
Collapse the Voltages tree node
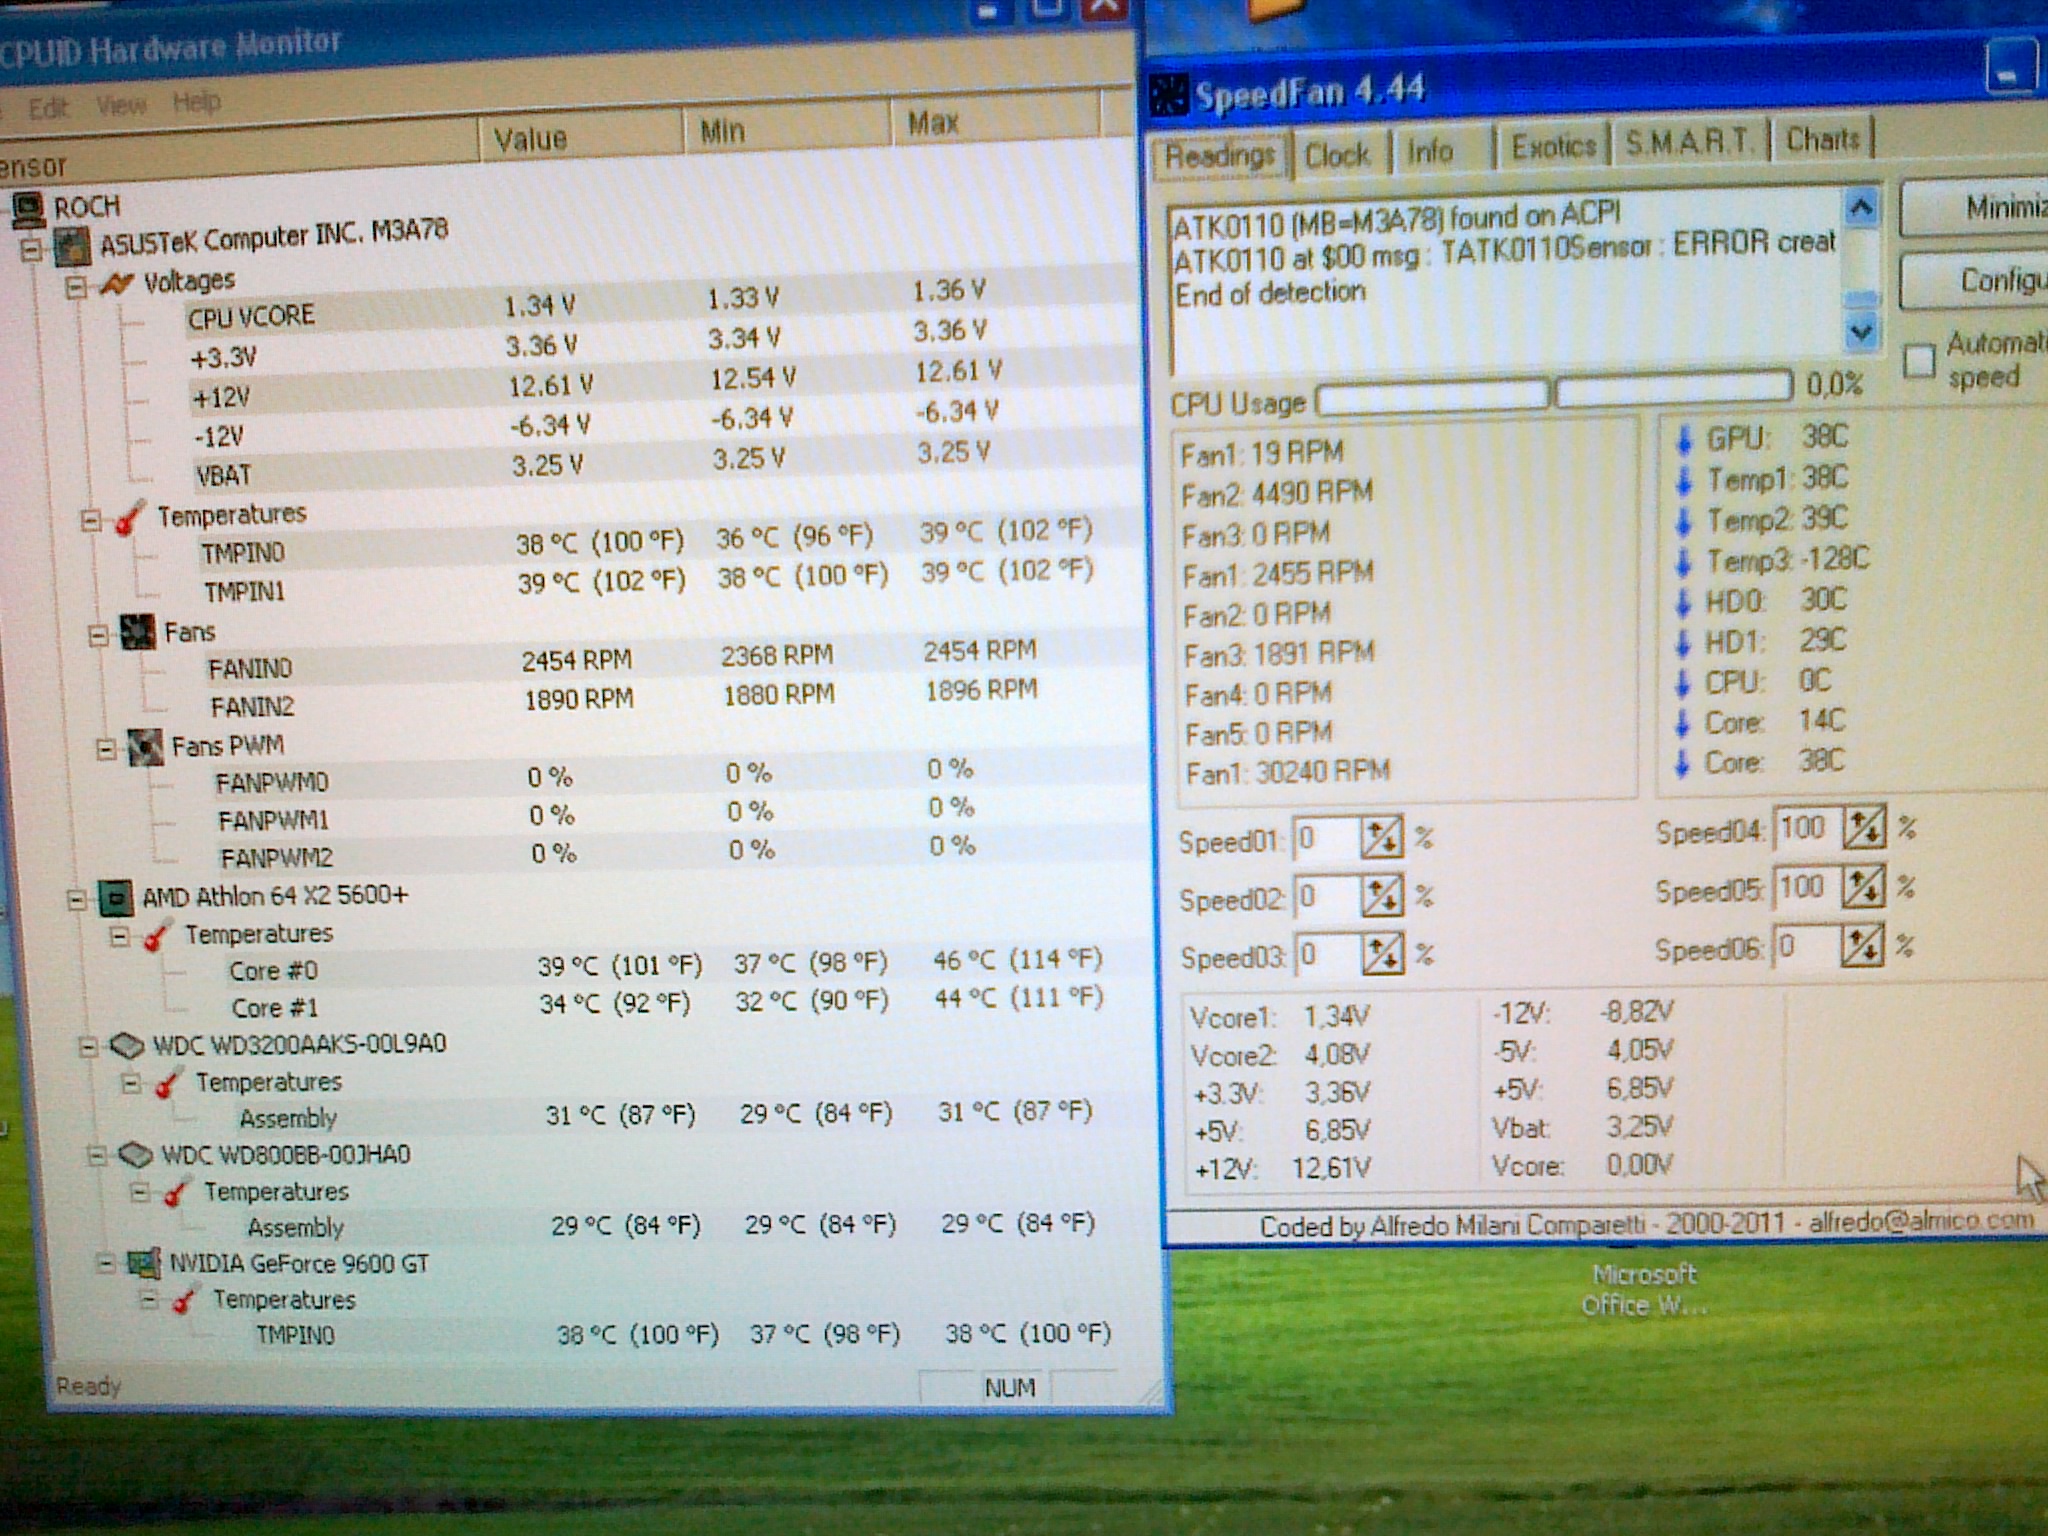click(x=75, y=288)
